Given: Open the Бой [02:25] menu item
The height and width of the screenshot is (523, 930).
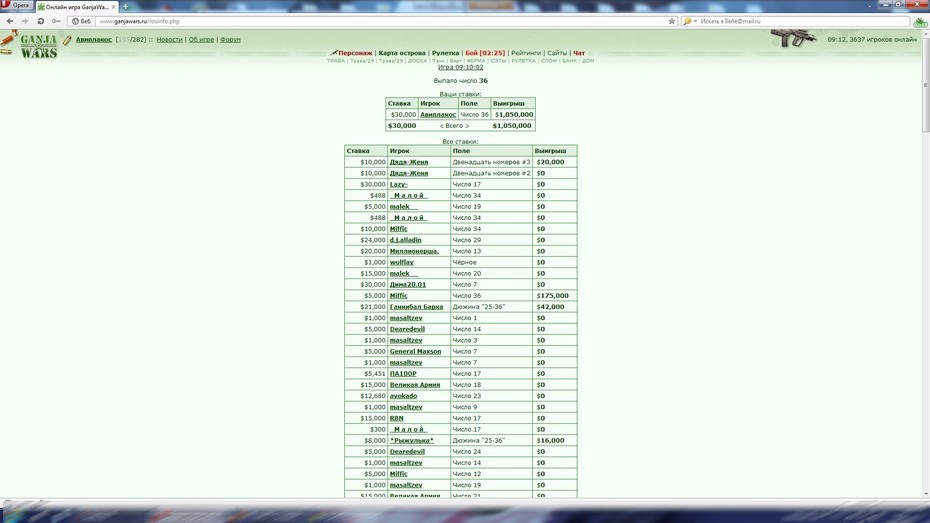Looking at the screenshot, I should 485,53.
